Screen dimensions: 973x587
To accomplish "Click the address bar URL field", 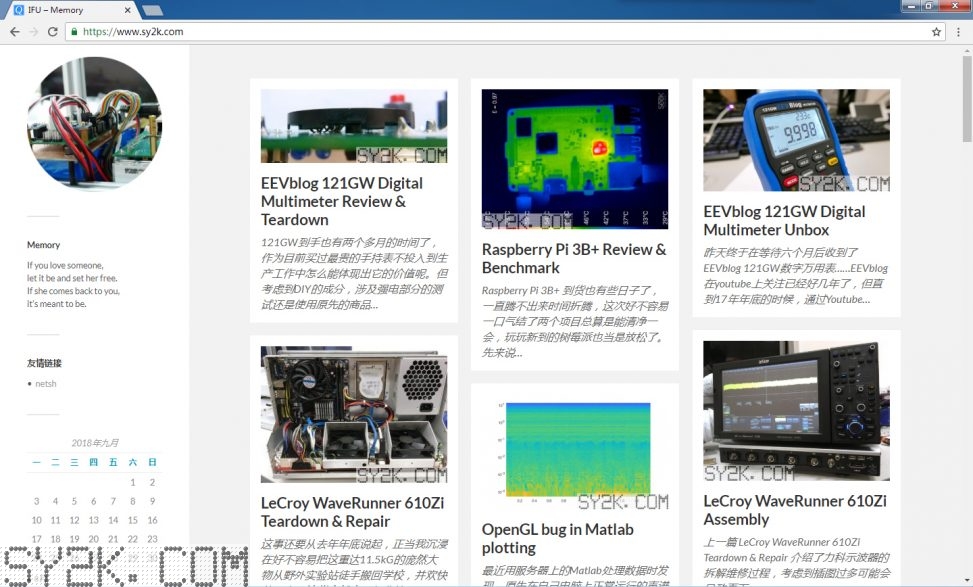I will click(x=504, y=32).
